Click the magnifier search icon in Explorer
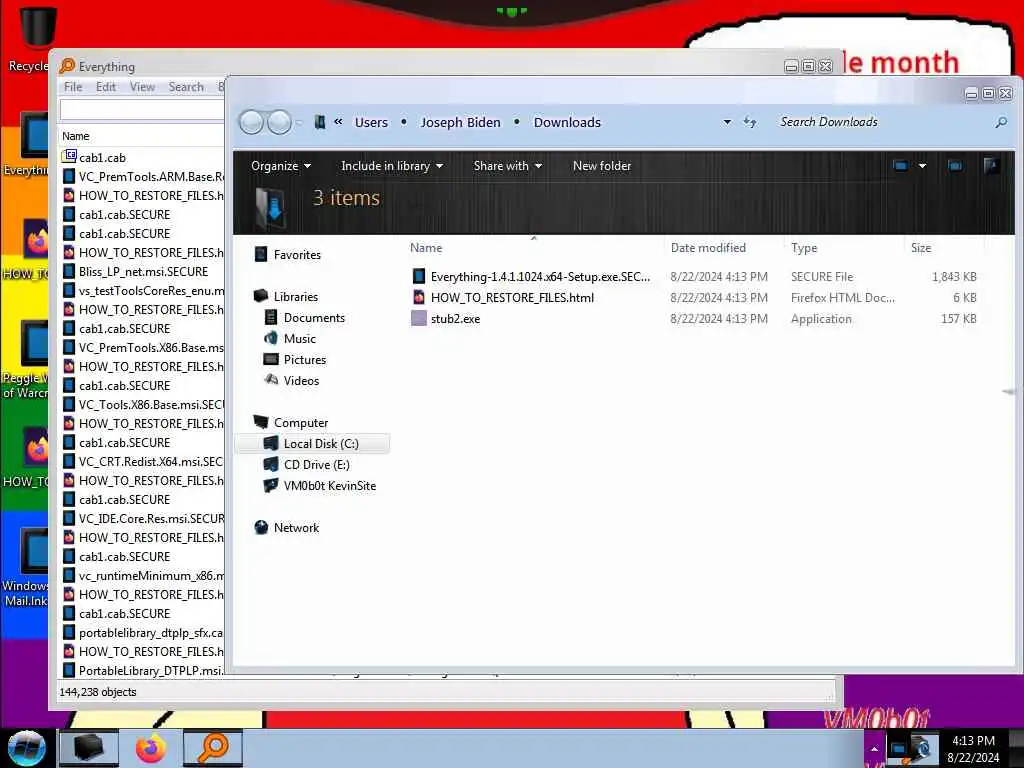This screenshot has width=1024, height=768. tap(1001, 122)
